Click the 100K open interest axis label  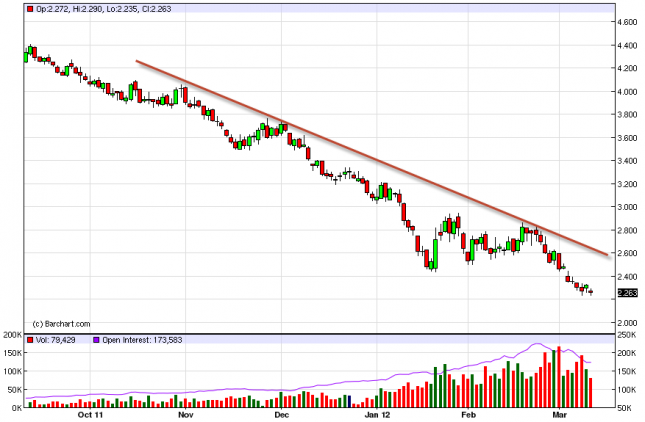click(x=627, y=390)
